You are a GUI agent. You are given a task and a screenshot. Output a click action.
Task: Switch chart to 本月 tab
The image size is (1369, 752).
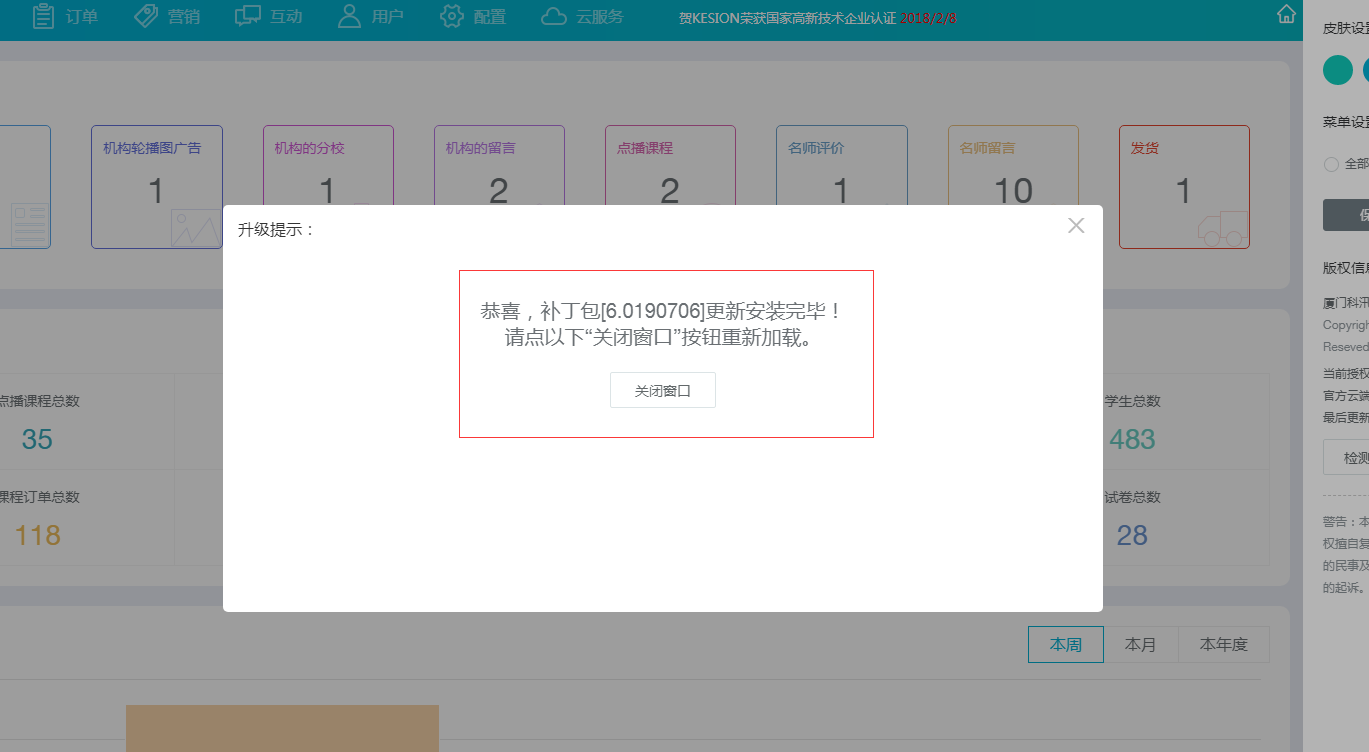(1140, 645)
